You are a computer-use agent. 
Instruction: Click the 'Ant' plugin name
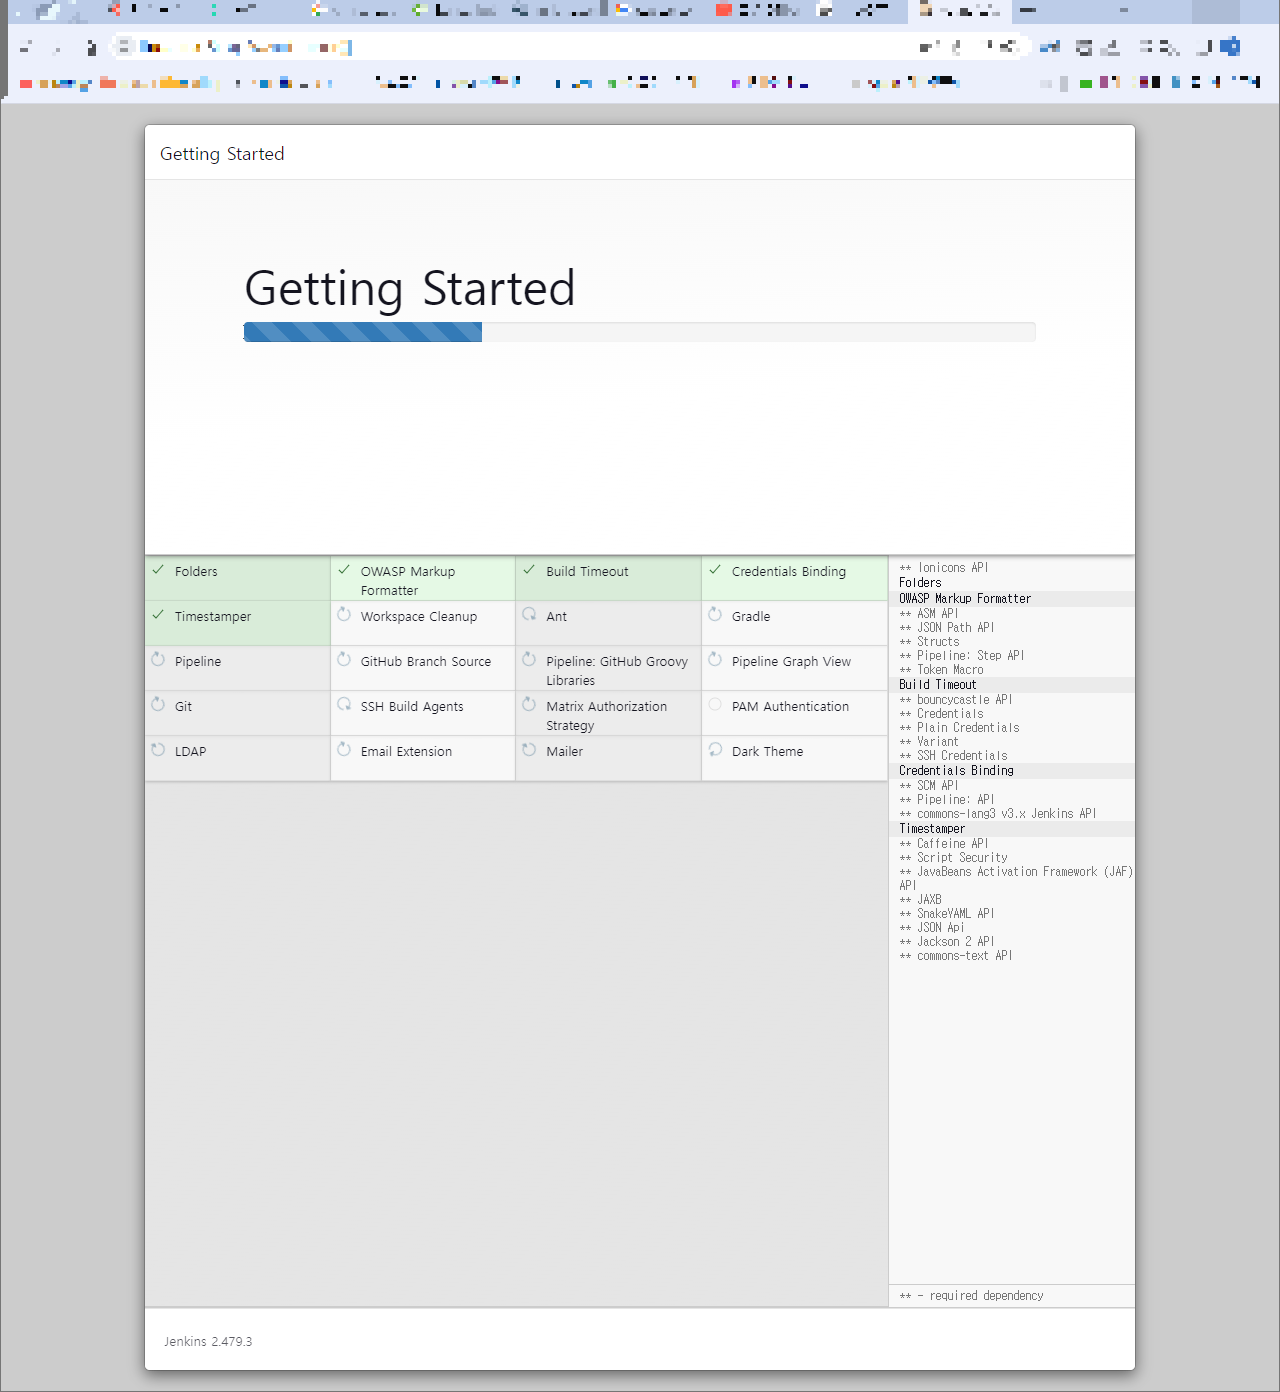pos(556,616)
